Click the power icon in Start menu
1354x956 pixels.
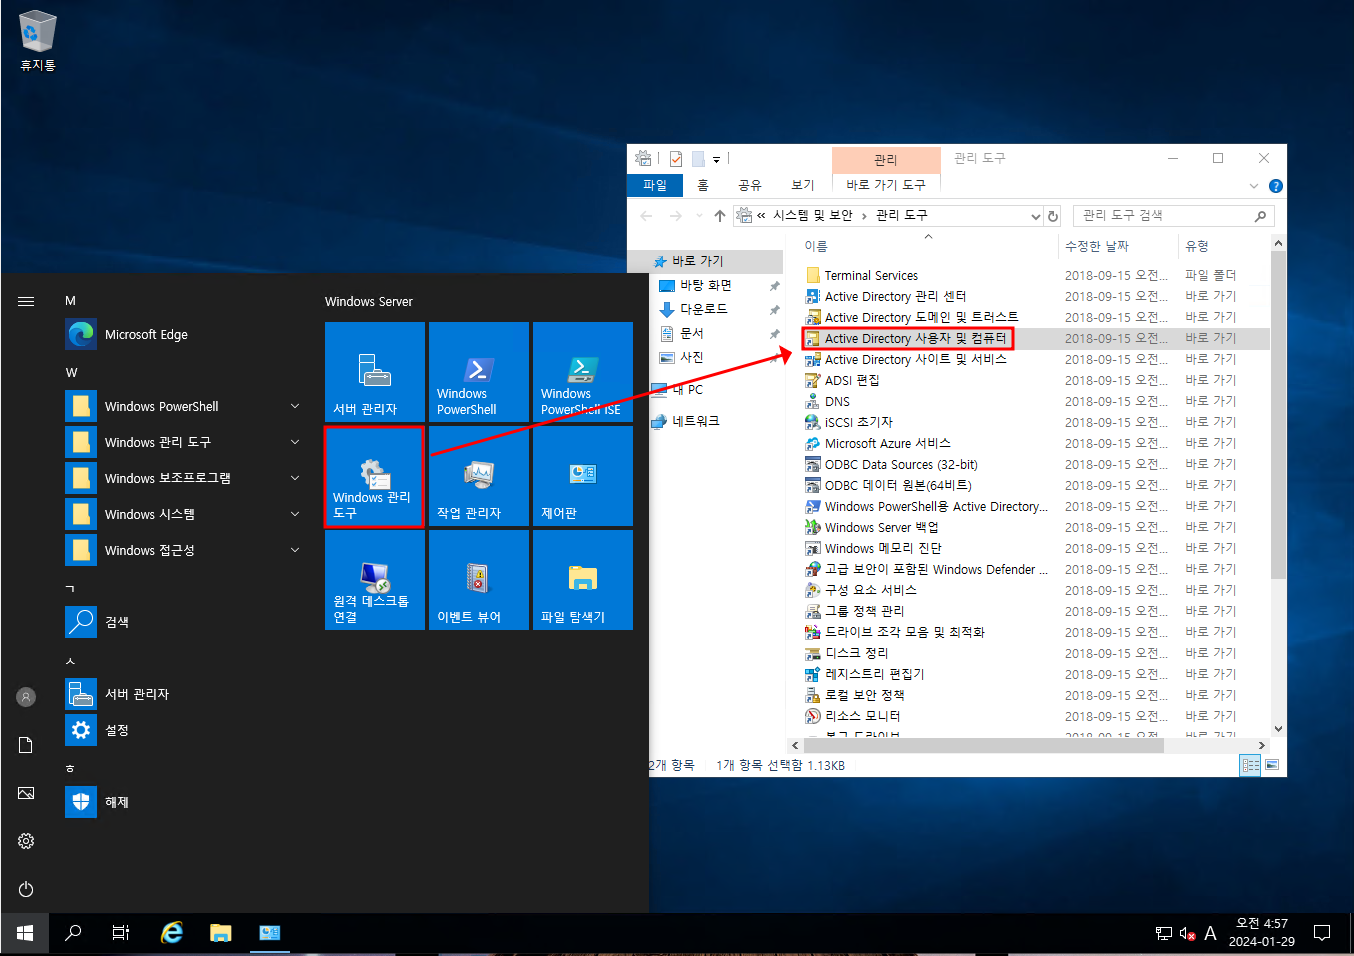coord(26,889)
